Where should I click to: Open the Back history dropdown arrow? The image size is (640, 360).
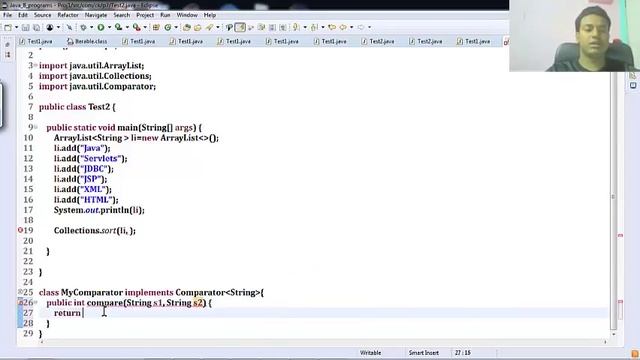(351, 27)
